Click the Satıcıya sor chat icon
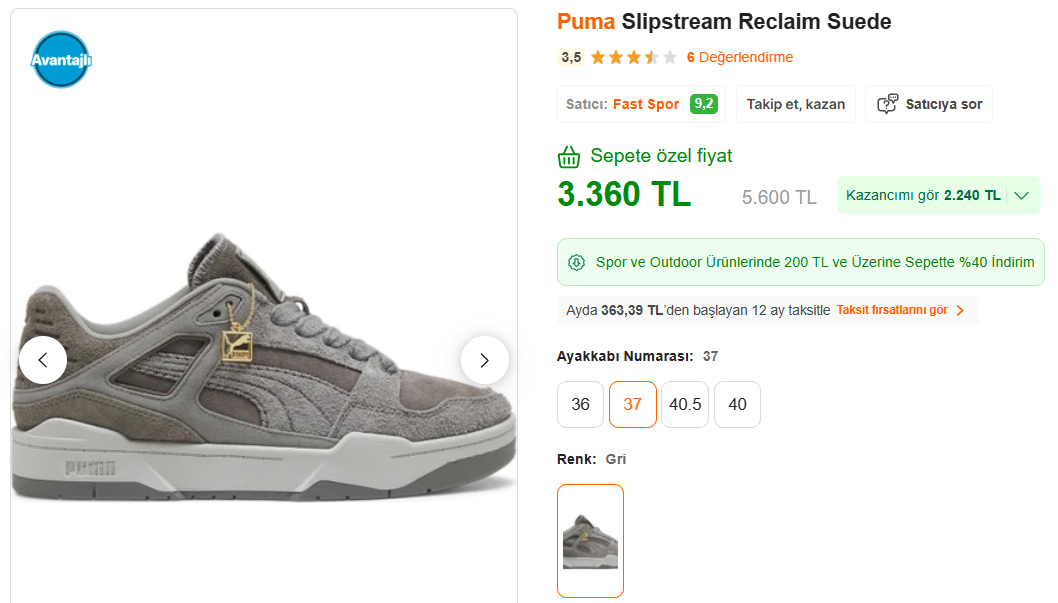This screenshot has height=603, width=1058. point(887,104)
